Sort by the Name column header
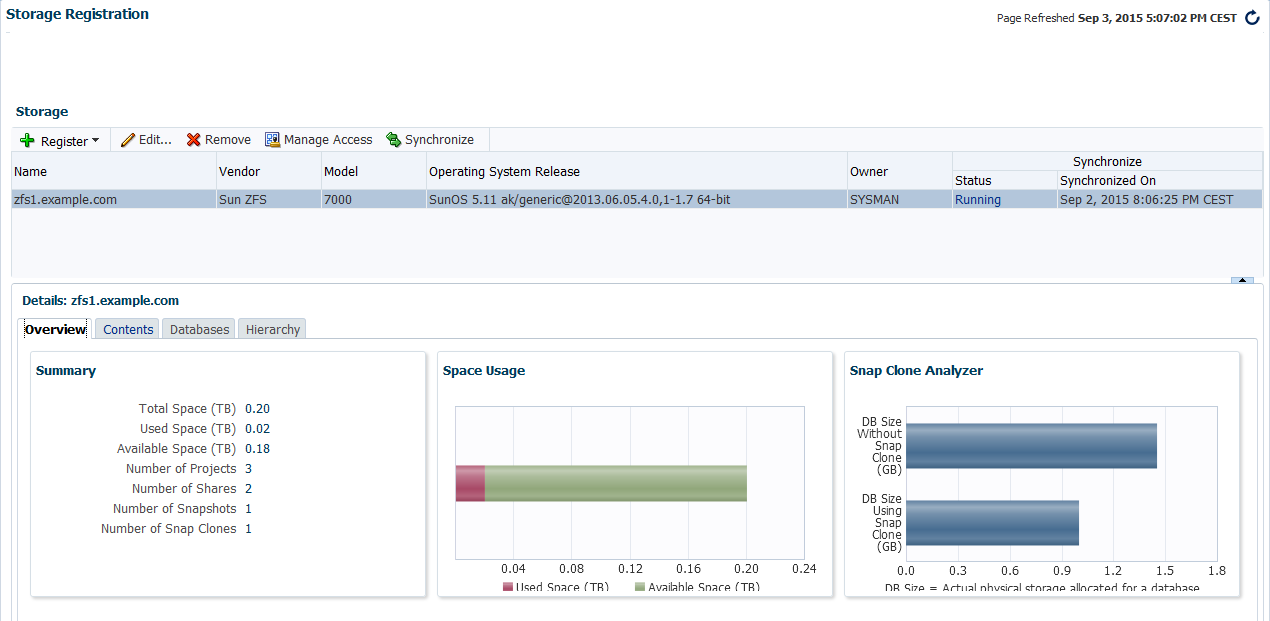The height and width of the screenshot is (621, 1270). click(x=31, y=171)
